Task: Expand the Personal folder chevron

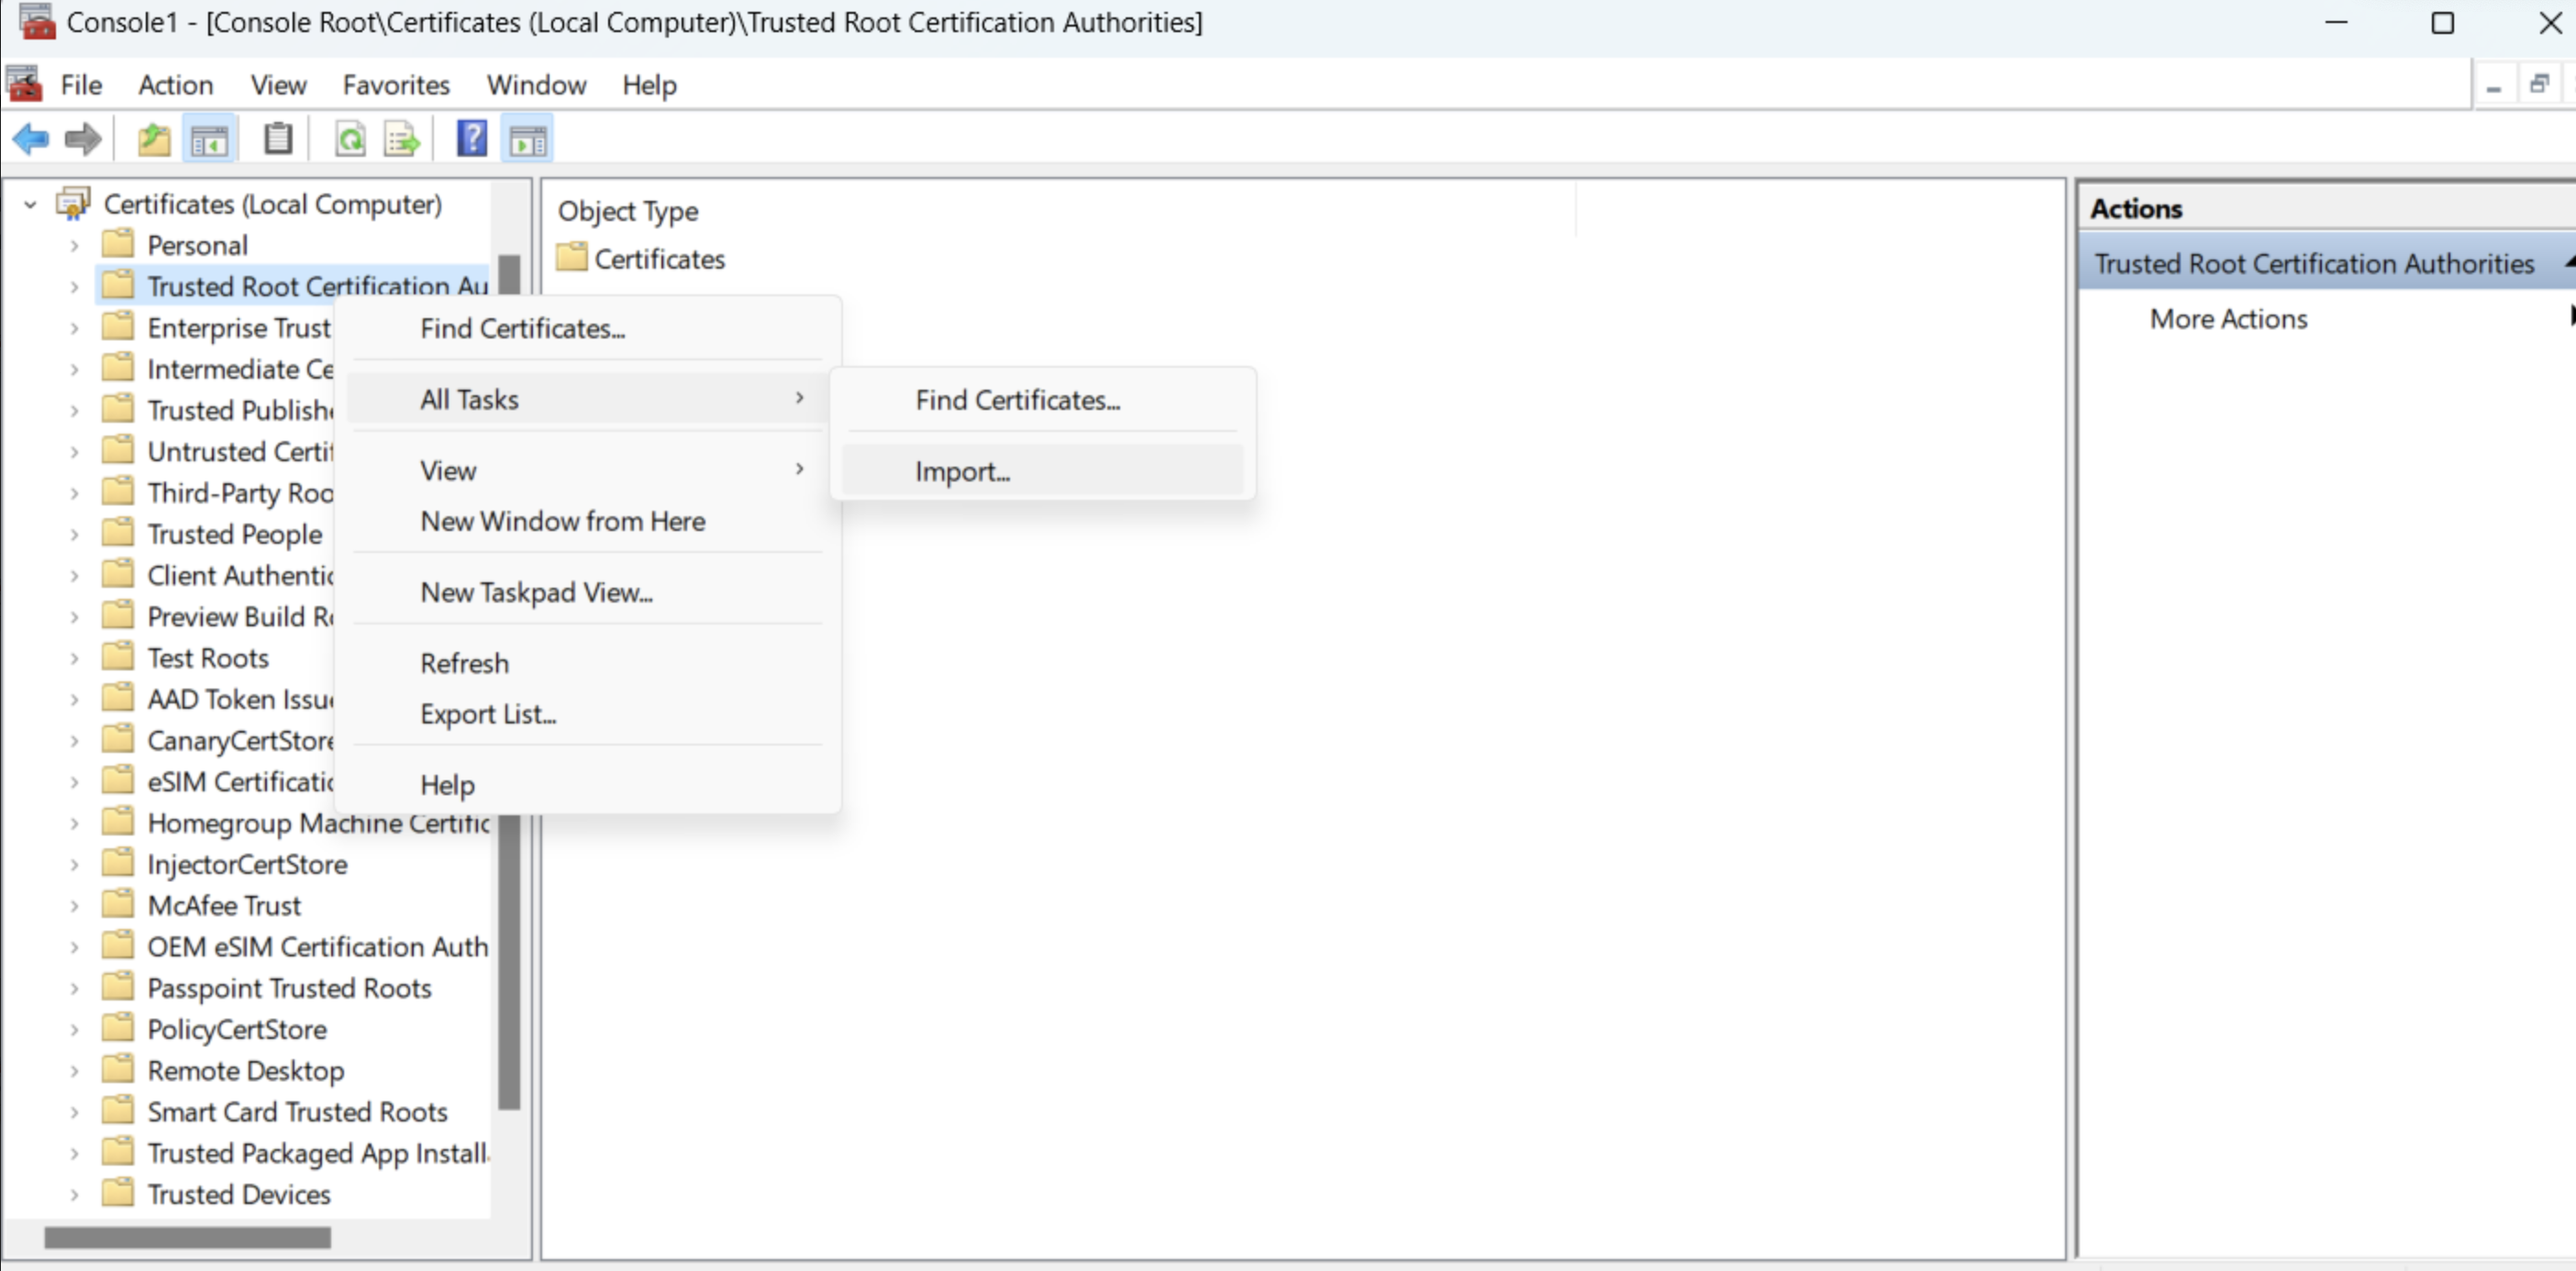Action: [x=74, y=246]
